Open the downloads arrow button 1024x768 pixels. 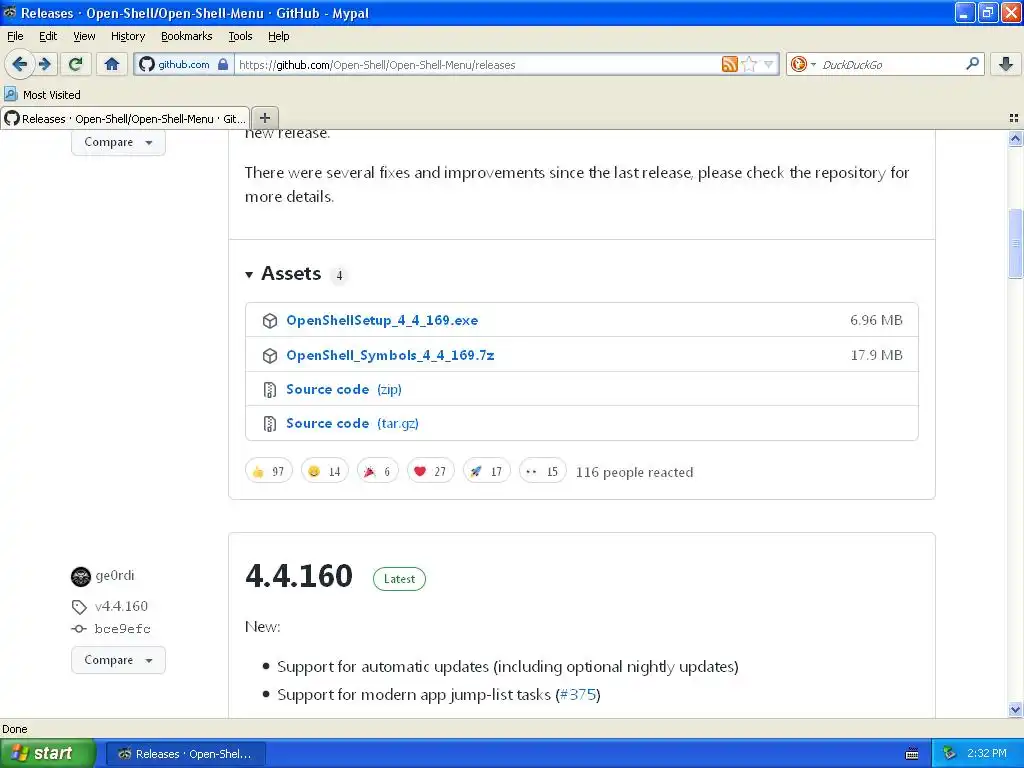[x=1006, y=64]
